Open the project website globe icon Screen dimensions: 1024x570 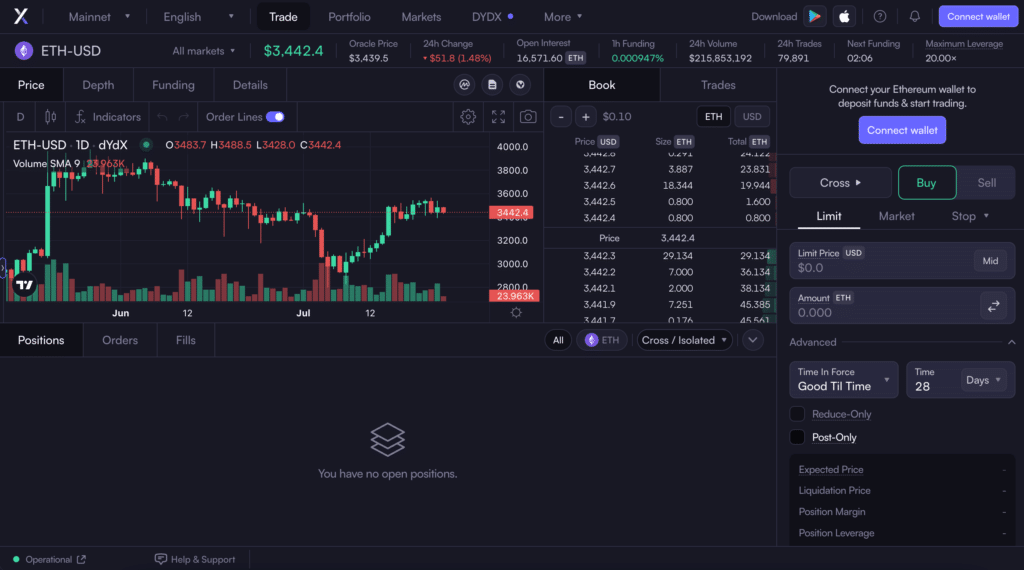520,85
